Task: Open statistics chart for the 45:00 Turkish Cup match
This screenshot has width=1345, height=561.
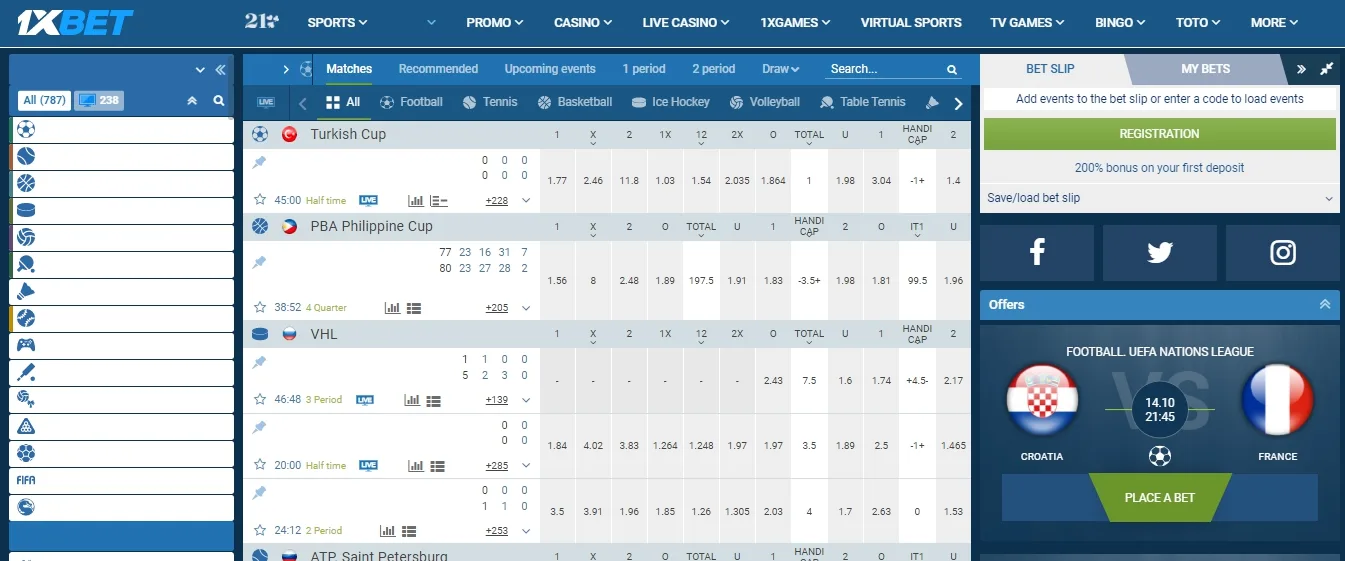Action: click(x=416, y=201)
